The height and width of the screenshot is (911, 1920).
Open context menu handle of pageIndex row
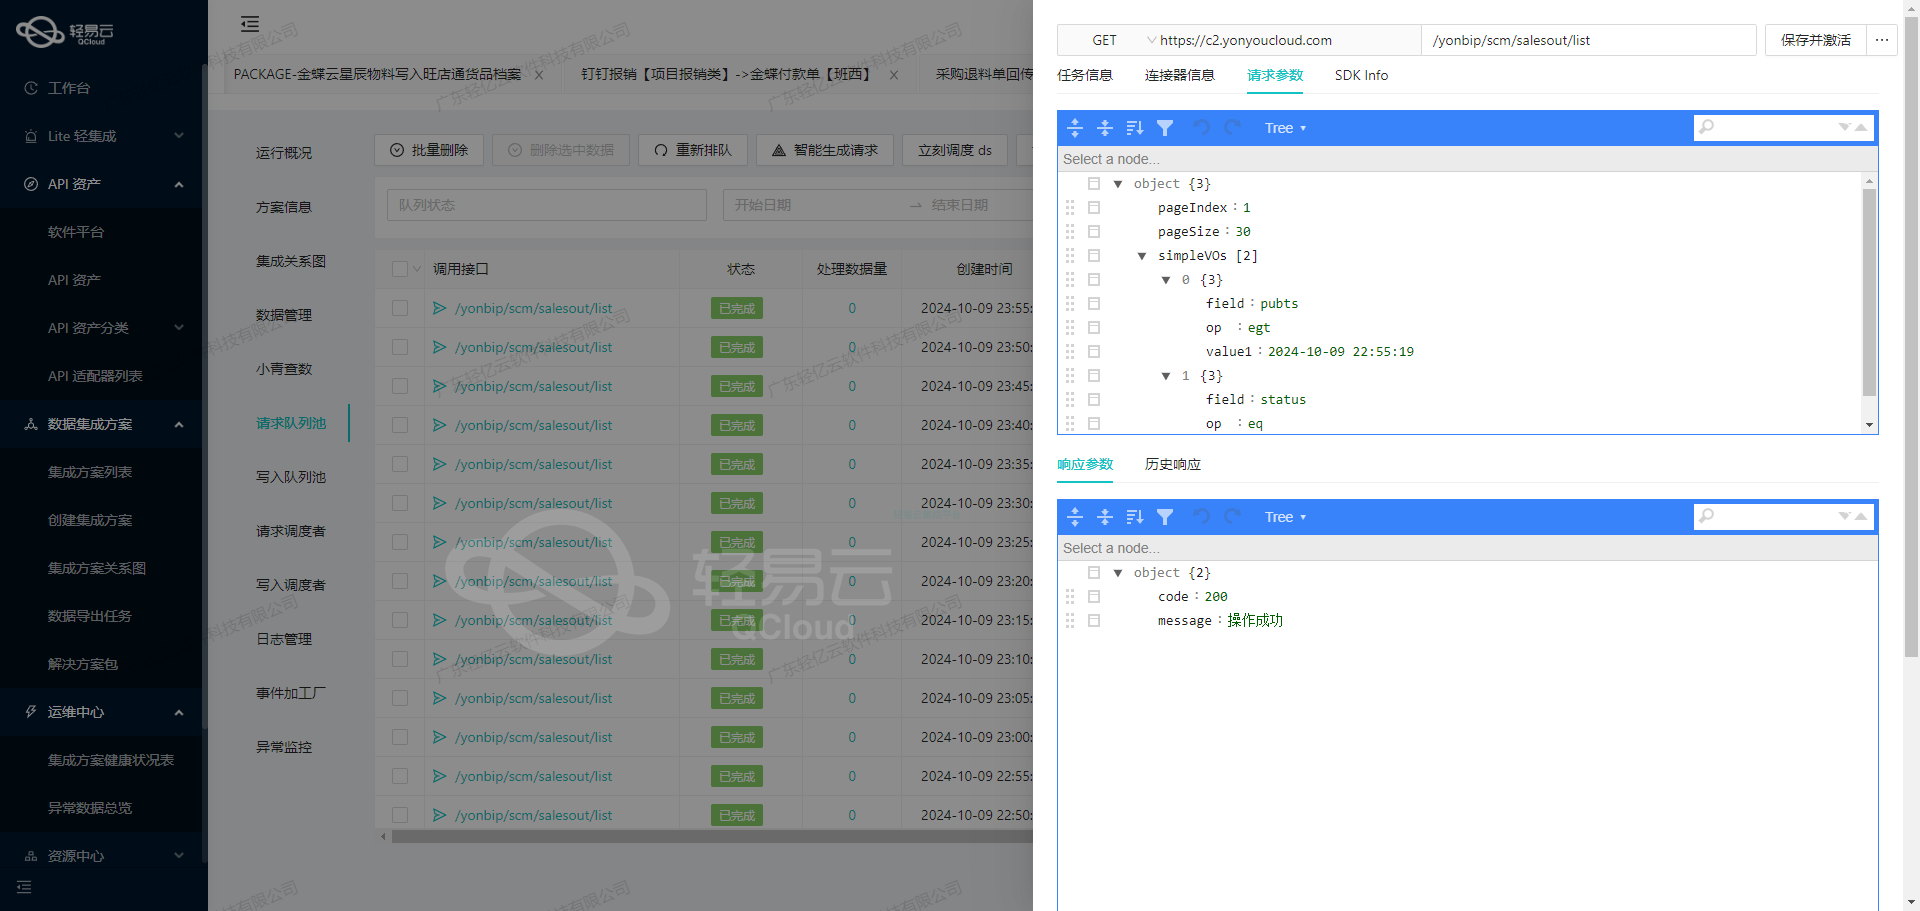[x=1070, y=207]
